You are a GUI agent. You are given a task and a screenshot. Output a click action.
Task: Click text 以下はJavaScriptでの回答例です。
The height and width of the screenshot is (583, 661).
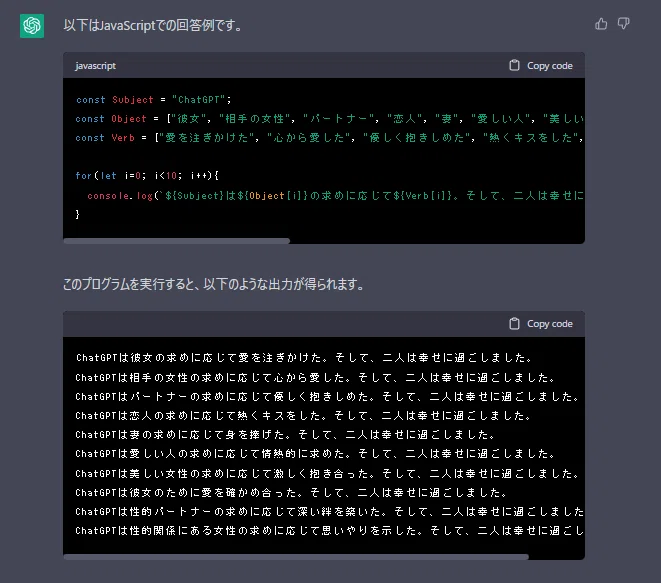tap(153, 25)
